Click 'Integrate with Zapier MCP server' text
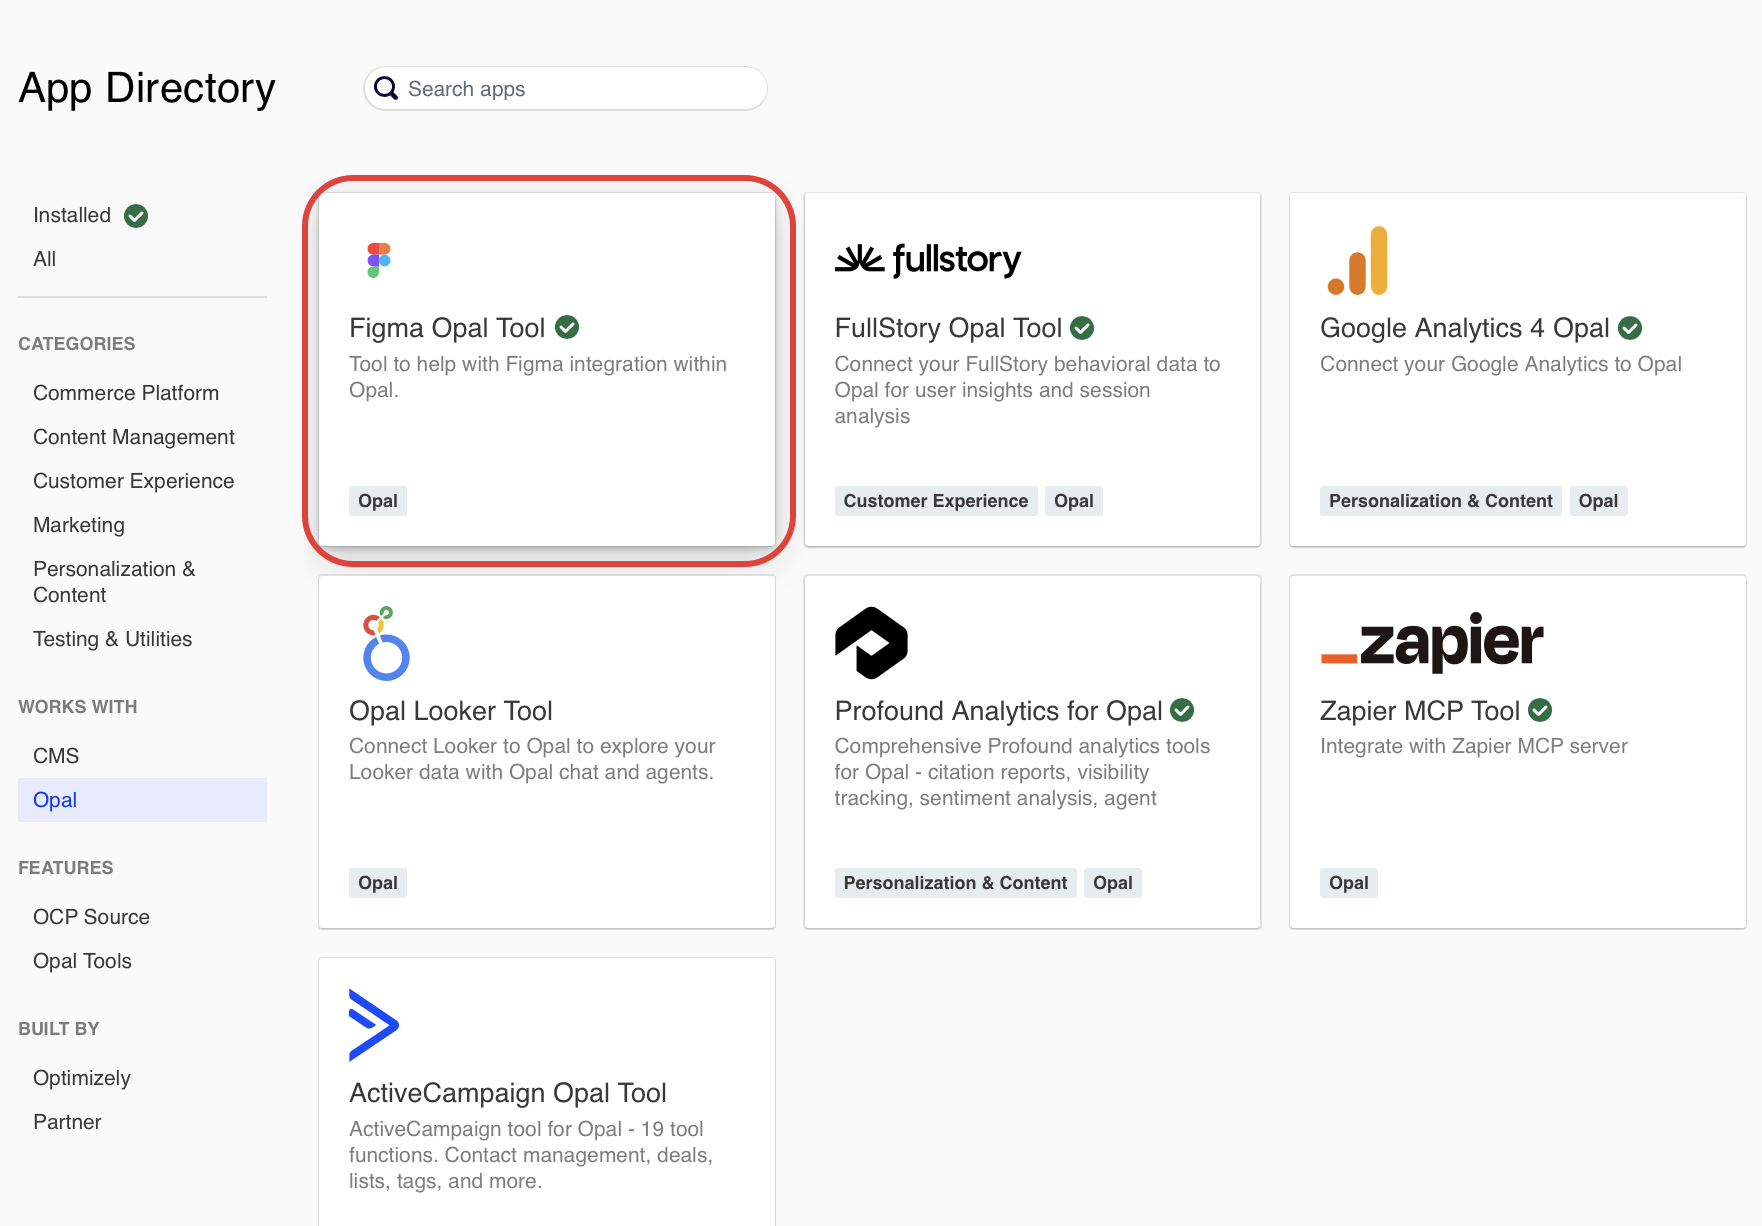The width and height of the screenshot is (1762, 1226). tap(1474, 746)
